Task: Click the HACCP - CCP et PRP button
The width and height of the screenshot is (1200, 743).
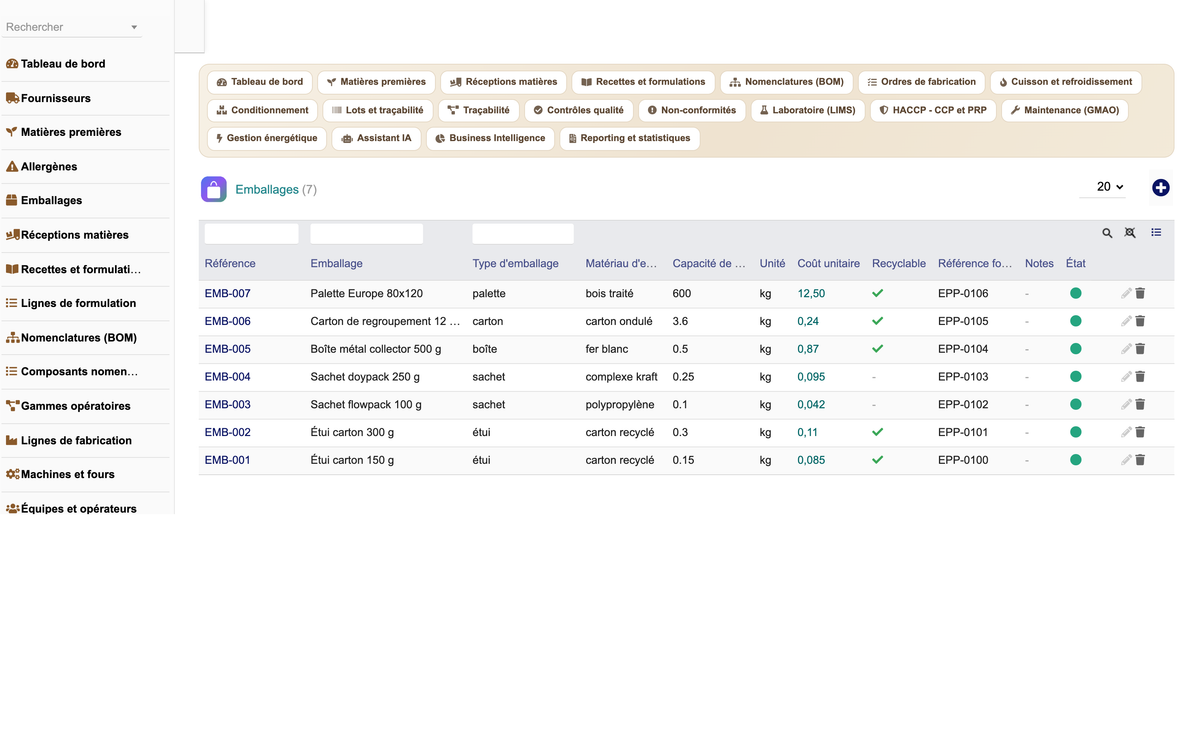Action: 932,110
